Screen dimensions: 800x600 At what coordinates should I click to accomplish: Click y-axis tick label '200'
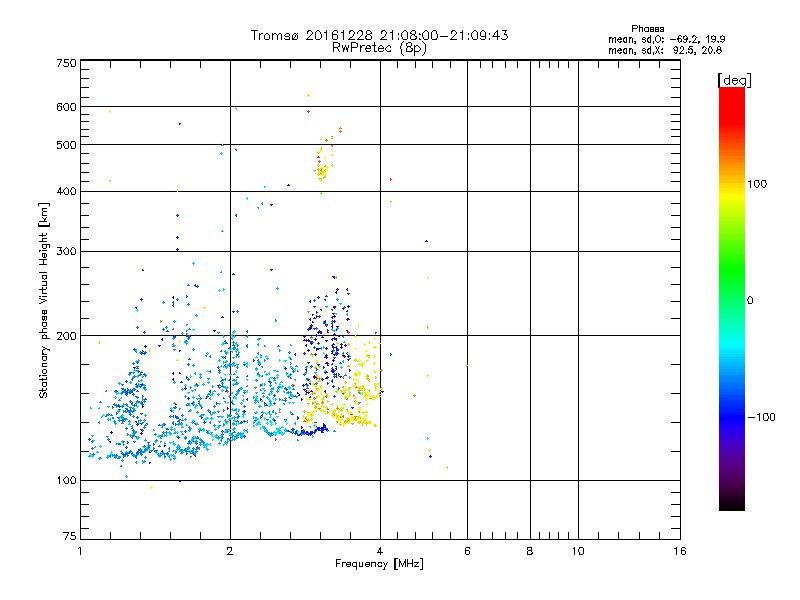66,336
